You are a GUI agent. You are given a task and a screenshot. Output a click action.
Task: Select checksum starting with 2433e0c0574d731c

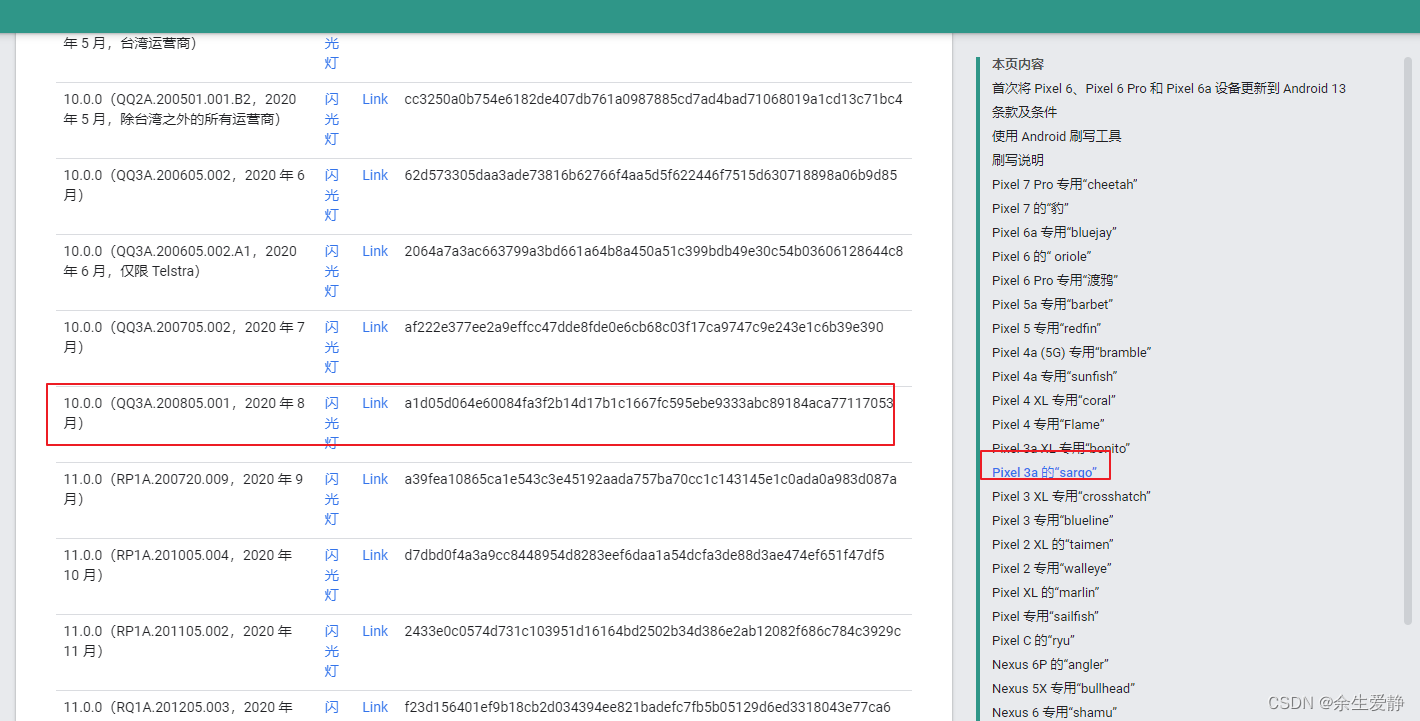(652, 631)
